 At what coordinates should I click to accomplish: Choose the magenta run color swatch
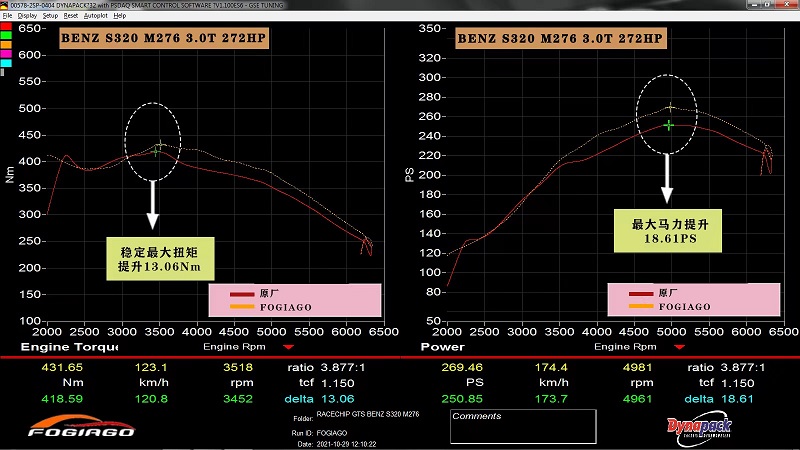[6, 53]
